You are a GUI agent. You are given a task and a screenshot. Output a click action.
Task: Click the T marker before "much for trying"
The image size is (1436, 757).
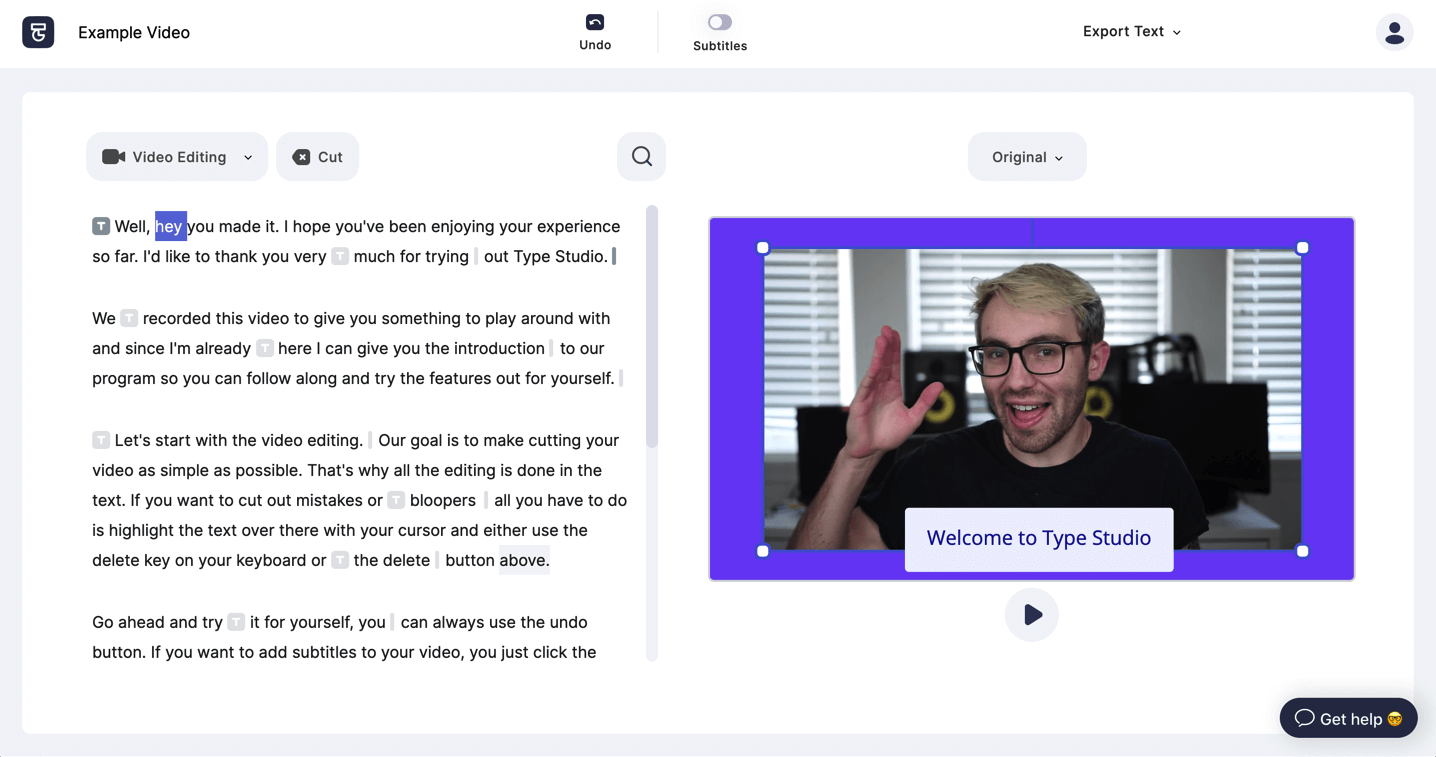(340, 256)
